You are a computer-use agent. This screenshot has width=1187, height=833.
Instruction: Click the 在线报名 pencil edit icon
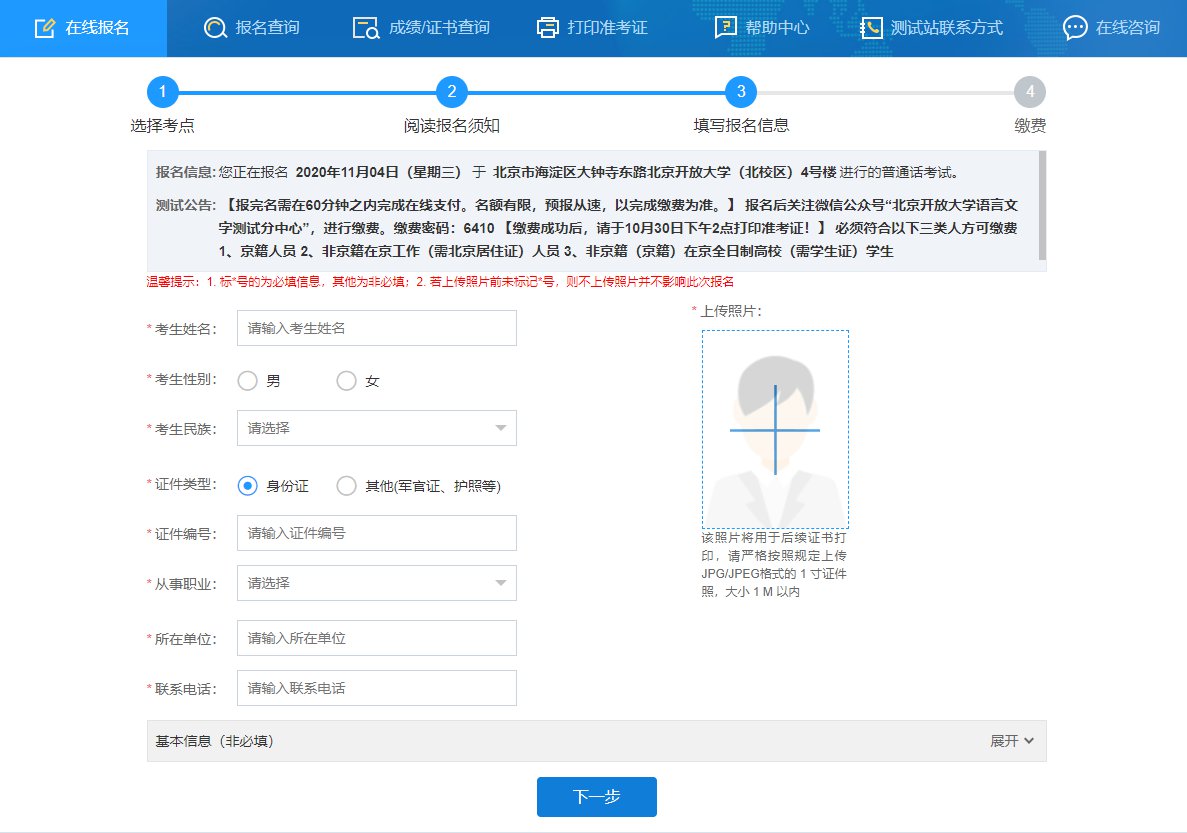(x=44, y=28)
